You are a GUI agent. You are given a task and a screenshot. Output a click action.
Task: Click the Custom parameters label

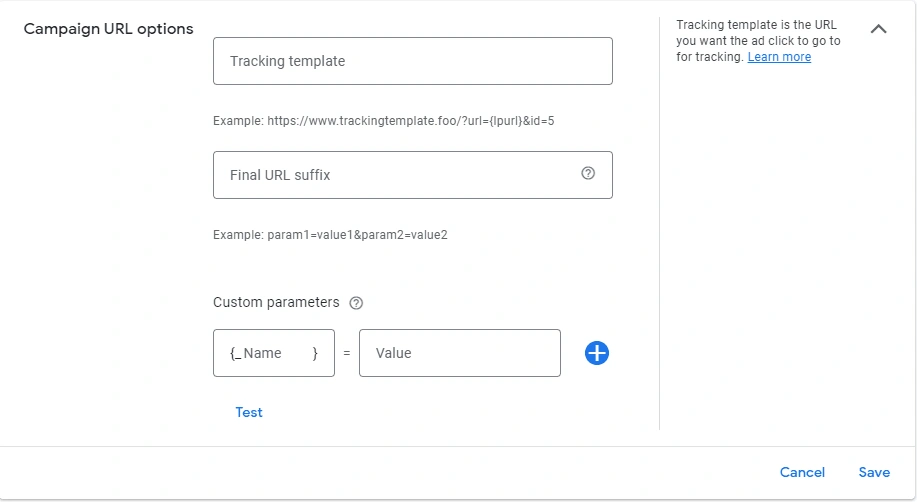coord(276,302)
